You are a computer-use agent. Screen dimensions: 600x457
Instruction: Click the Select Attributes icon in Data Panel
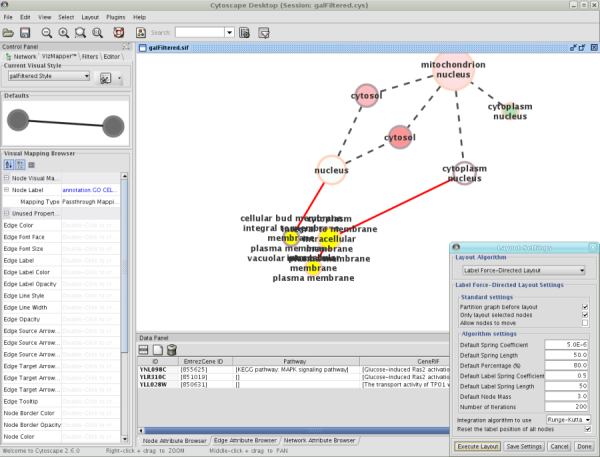(144, 350)
